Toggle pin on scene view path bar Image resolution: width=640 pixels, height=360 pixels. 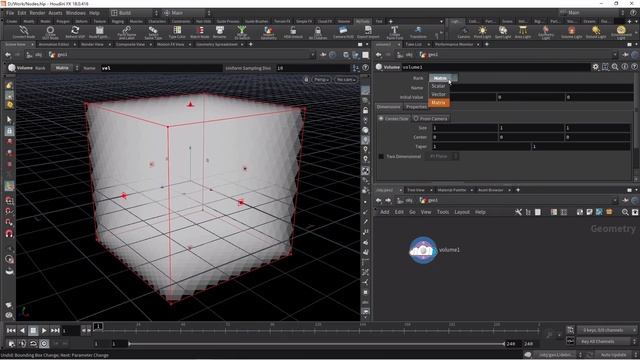[323, 55]
